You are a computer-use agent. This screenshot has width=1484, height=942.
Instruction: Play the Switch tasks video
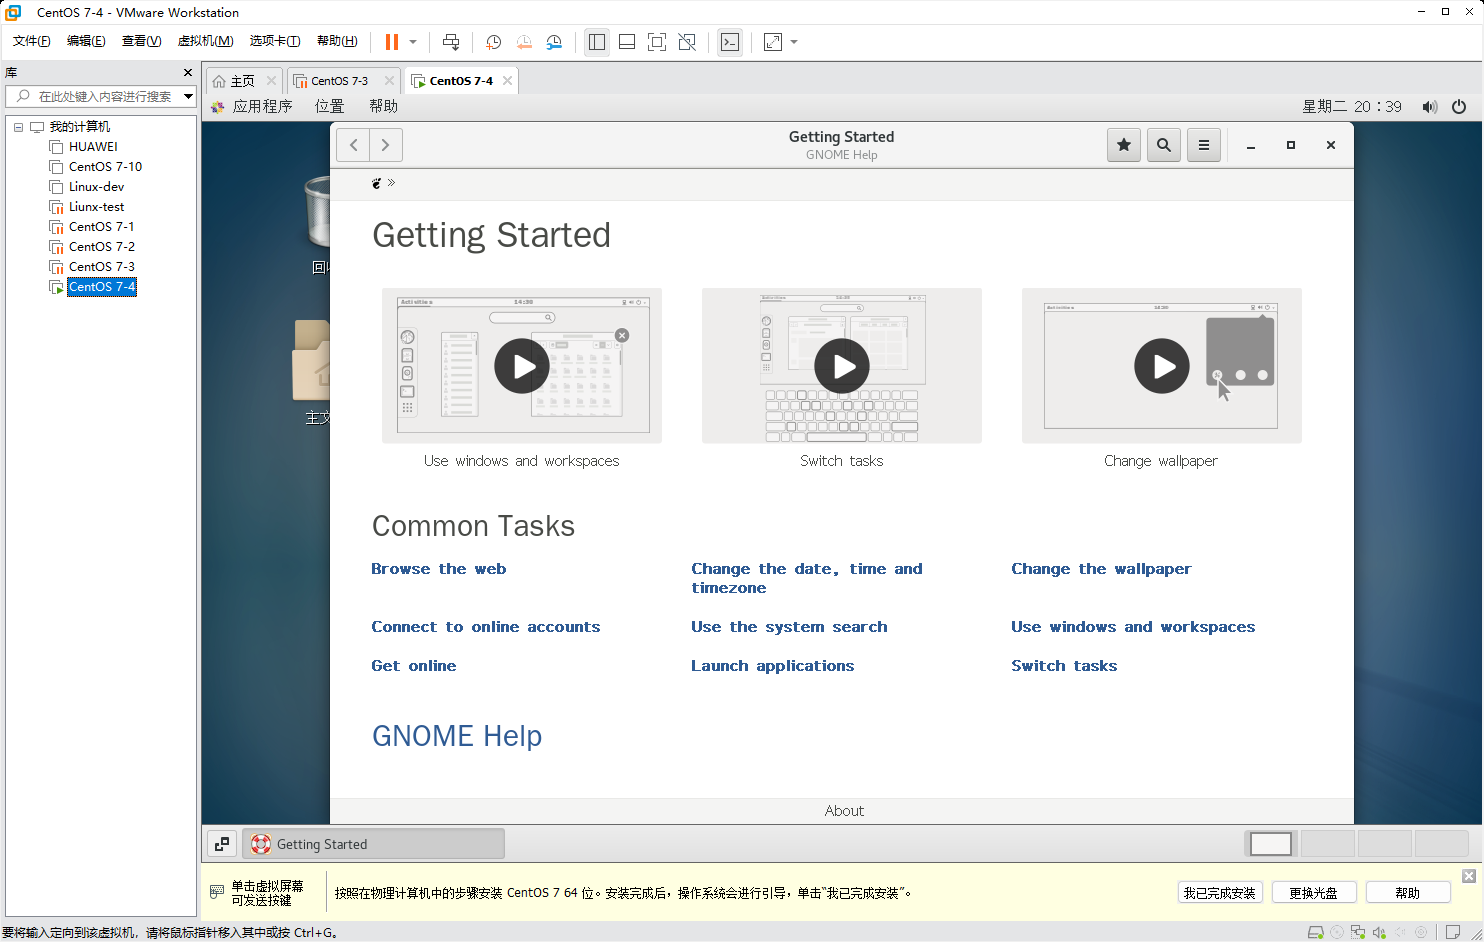842,366
